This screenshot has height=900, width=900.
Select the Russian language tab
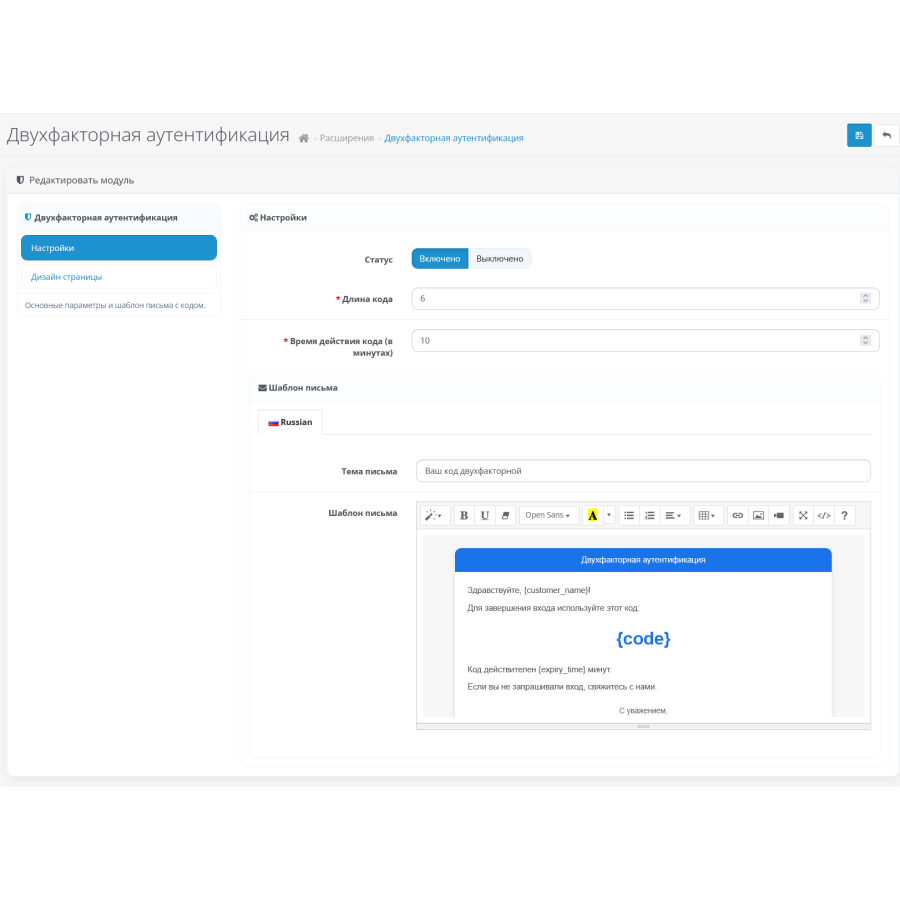coord(290,422)
